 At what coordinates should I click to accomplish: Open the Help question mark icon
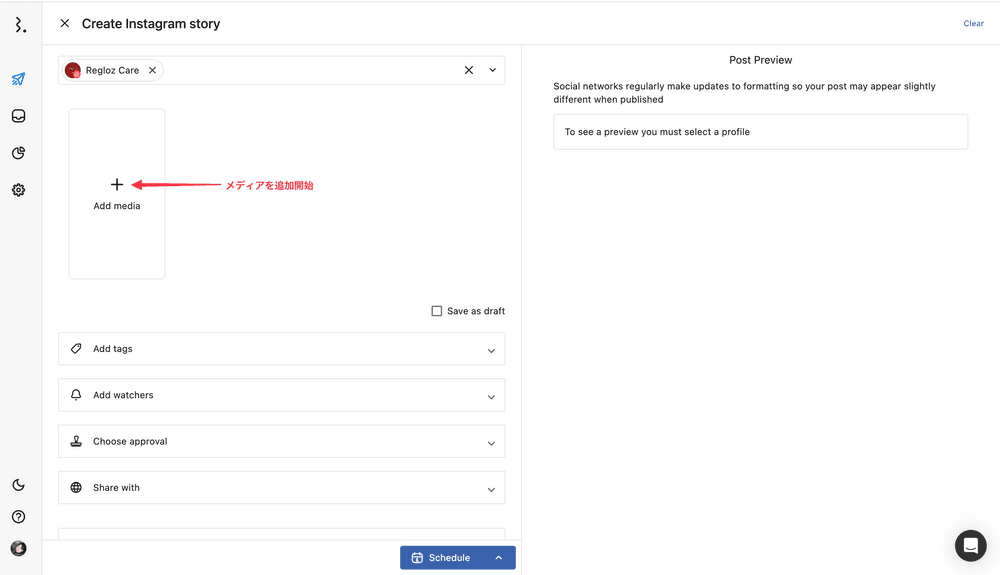click(x=18, y=517)
